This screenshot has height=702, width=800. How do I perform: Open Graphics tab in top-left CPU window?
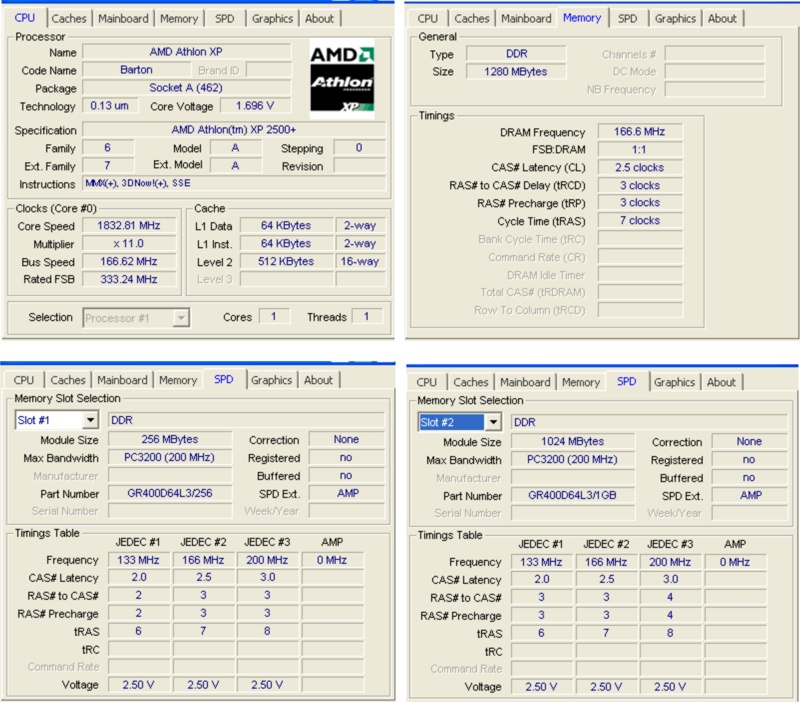coord(272,19)
